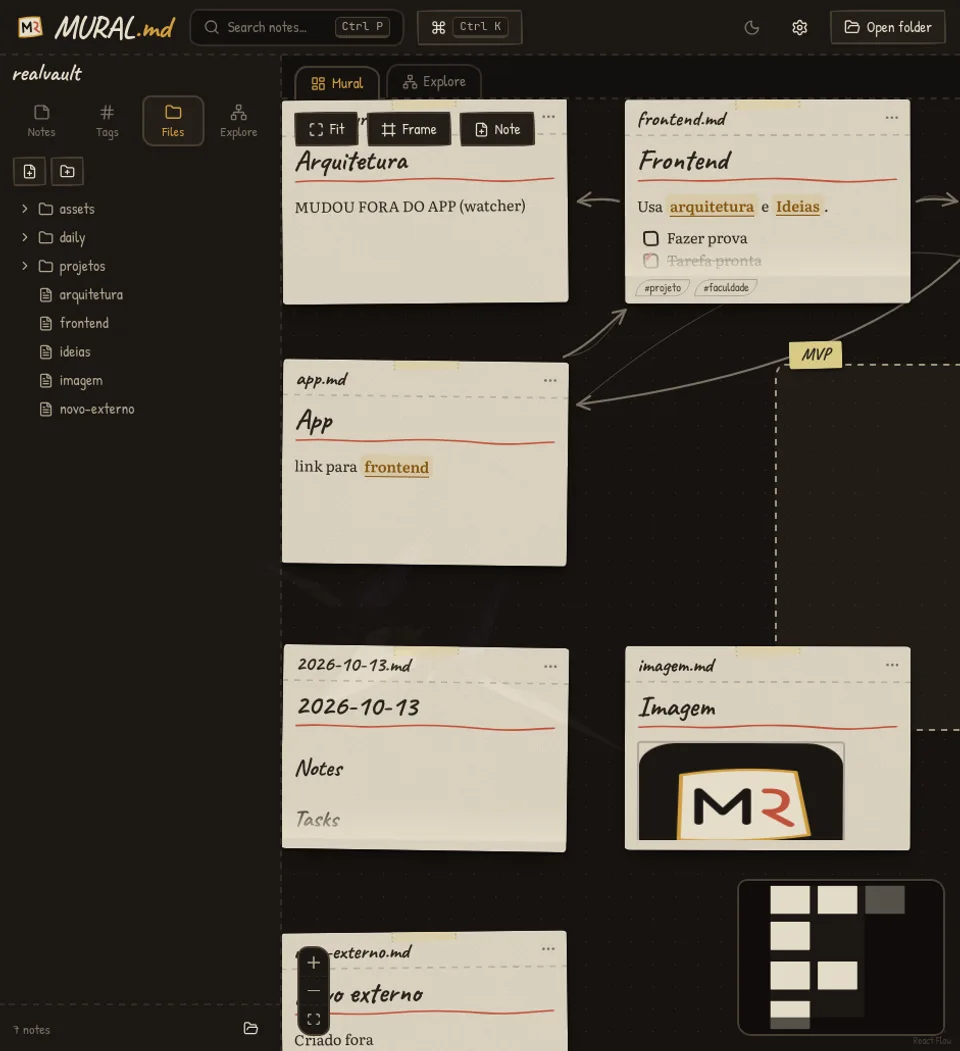
Task: Select the Files sidebar tab
Action: (x=173, y=121)
